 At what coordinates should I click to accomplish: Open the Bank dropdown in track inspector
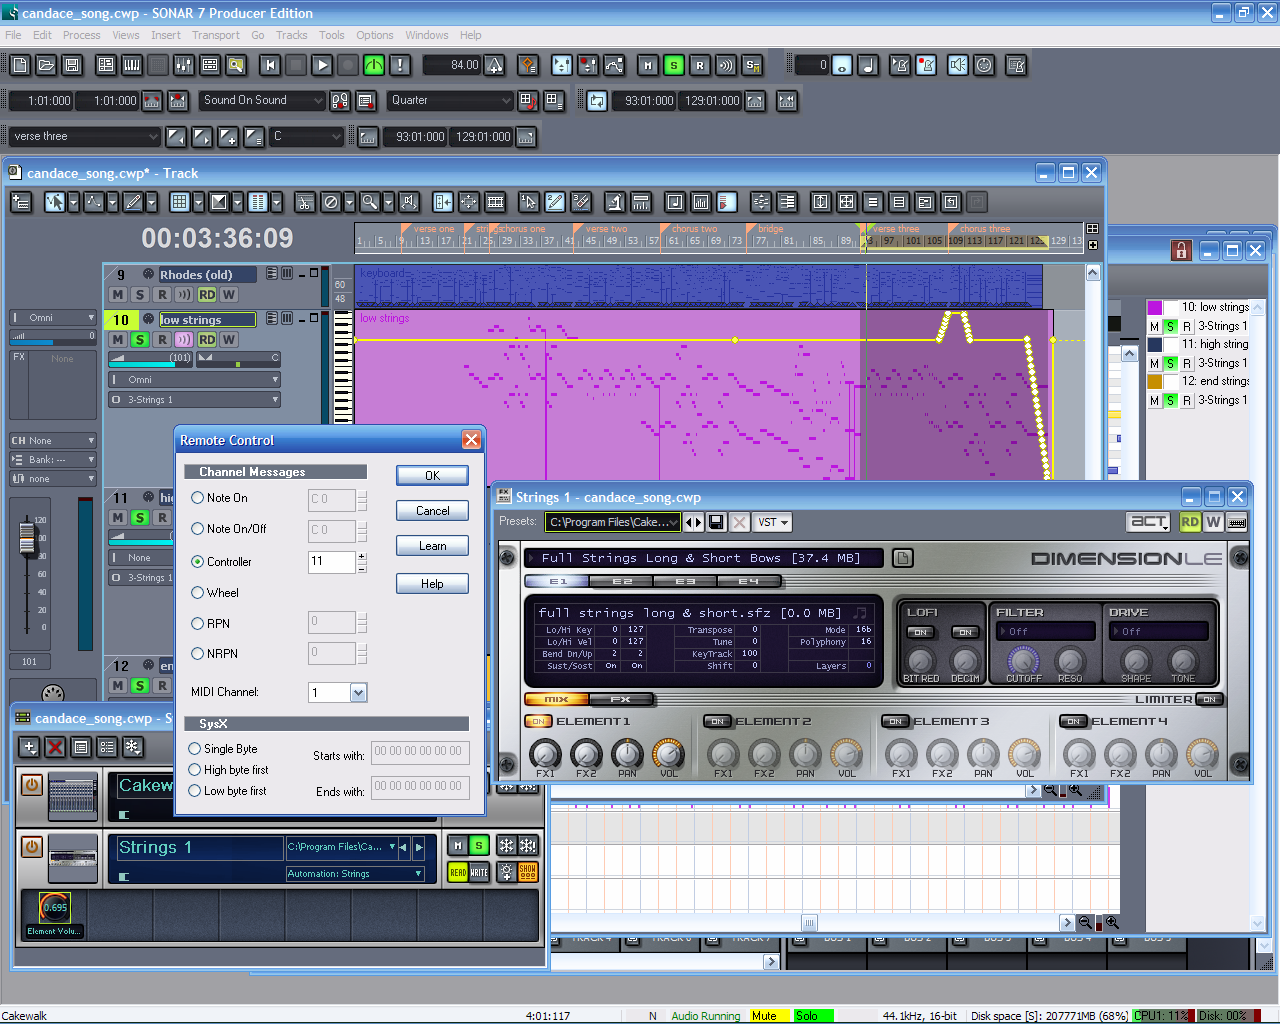(53, 460)
